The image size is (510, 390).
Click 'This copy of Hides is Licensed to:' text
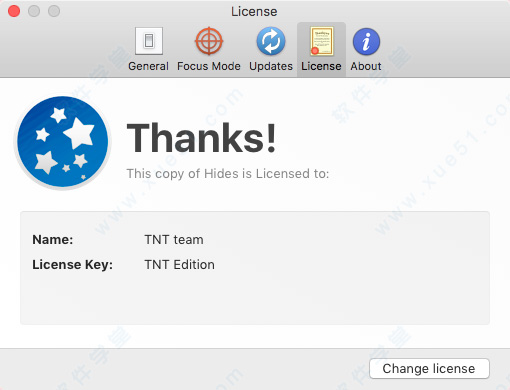click(228, 174)
